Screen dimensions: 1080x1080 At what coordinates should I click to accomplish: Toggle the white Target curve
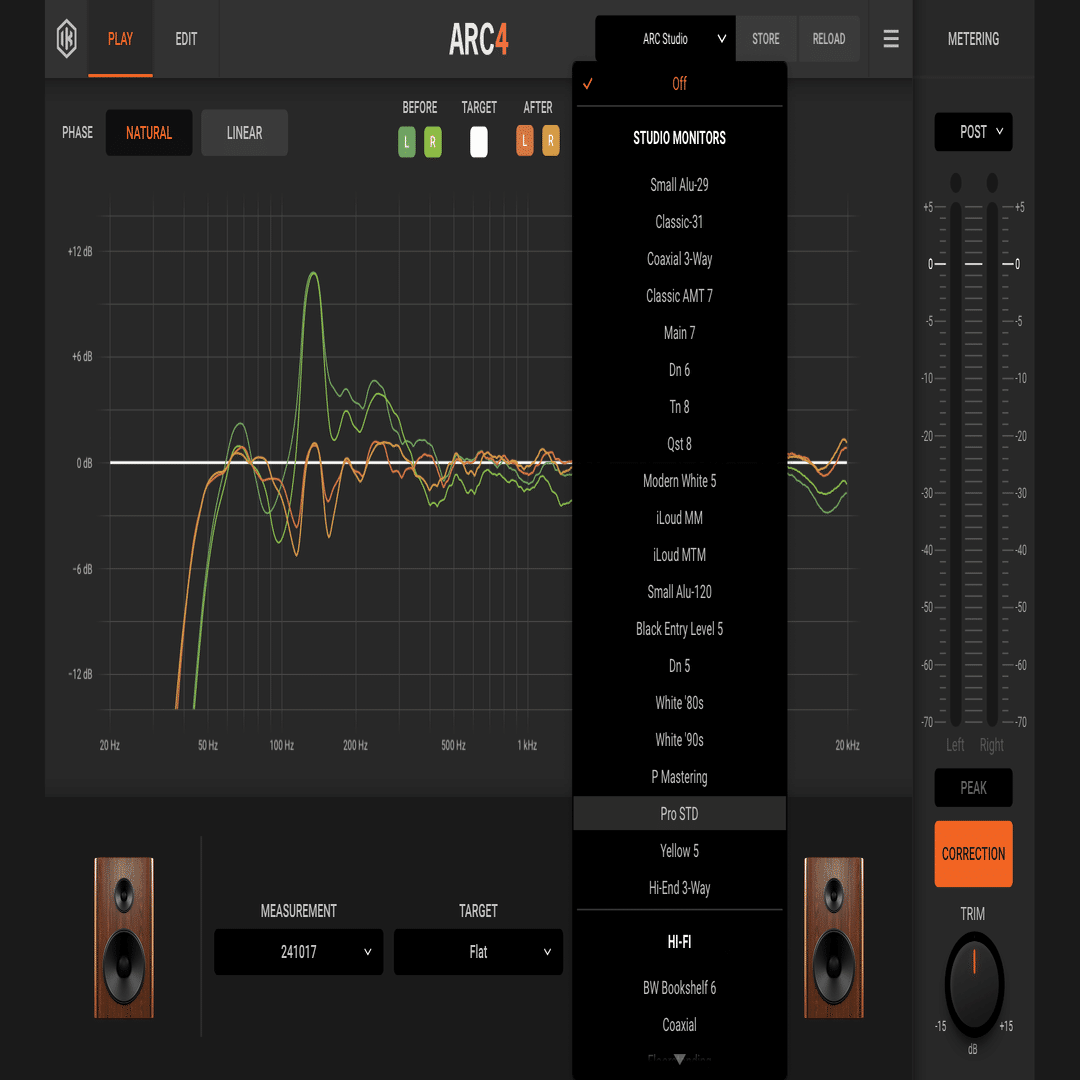[479, 142]
